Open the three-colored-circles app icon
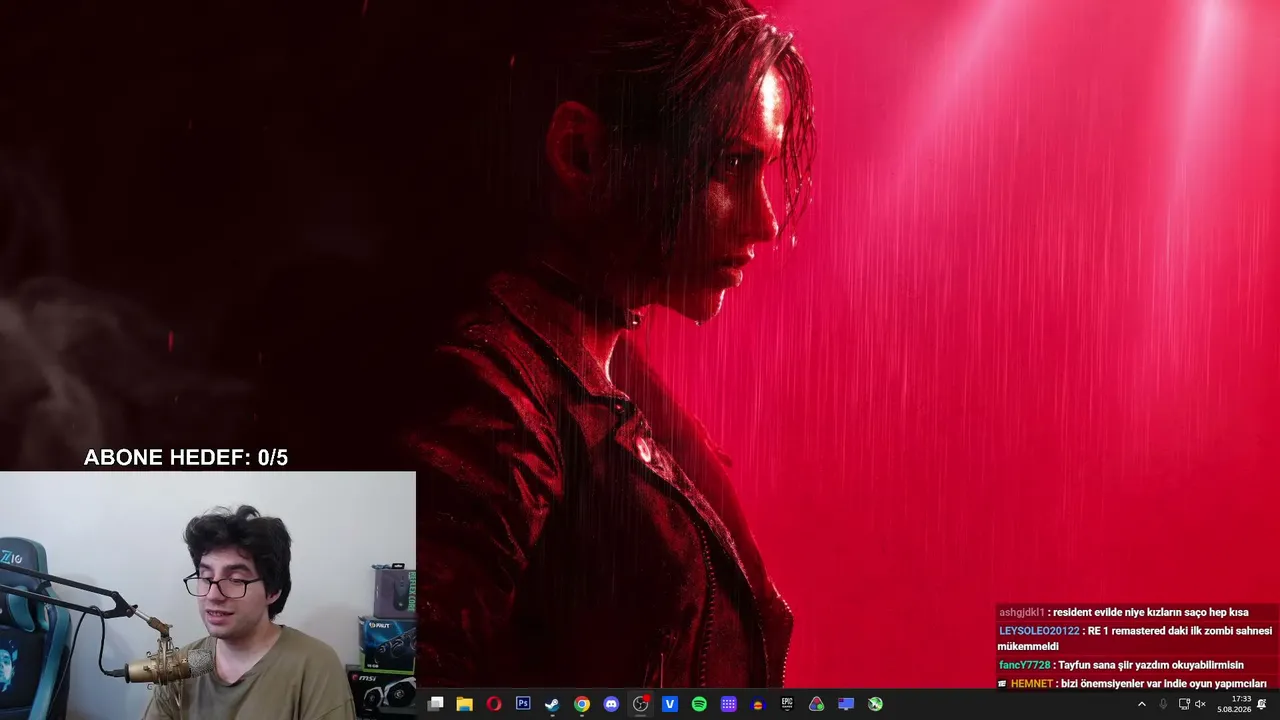The height and width of the screenshot is (720, 1280). tap(817, 704)
